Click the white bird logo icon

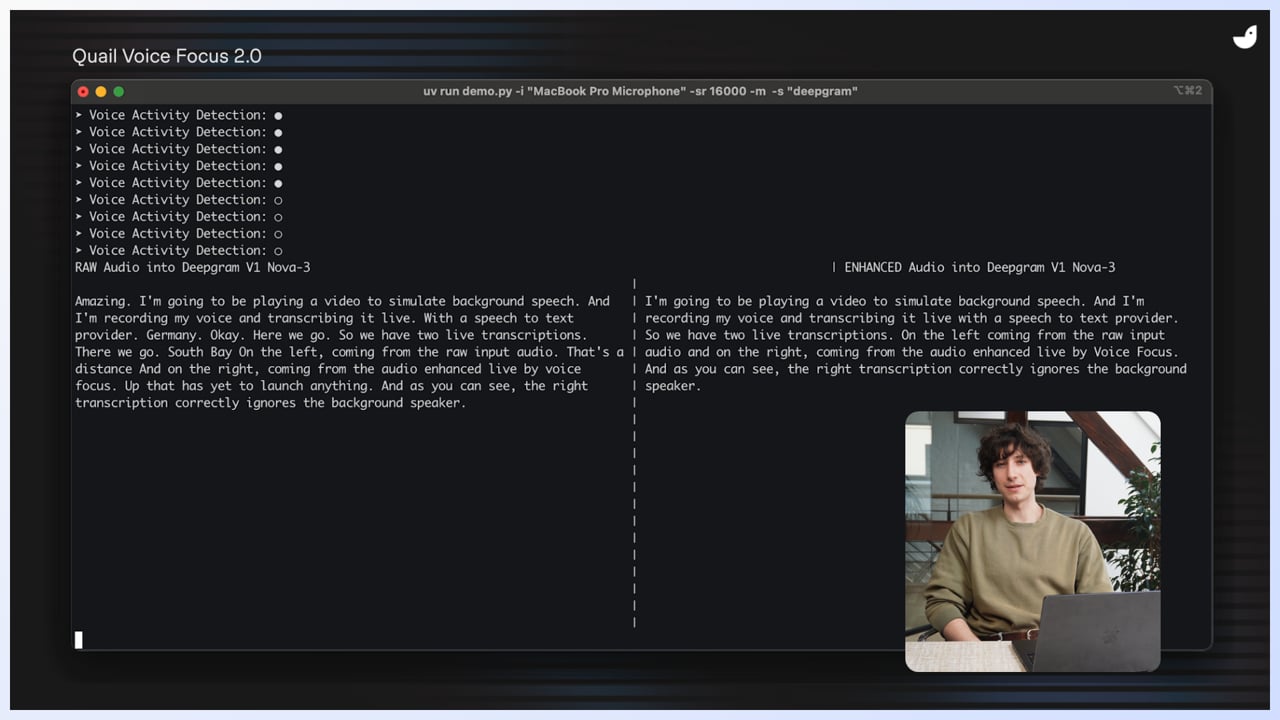(x=1245, y=37)
